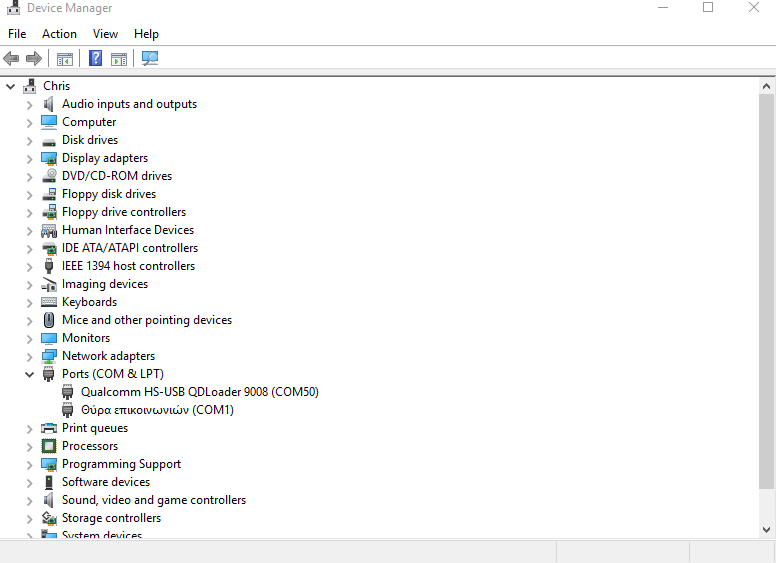Click the Keyboards icon

[x=48, y=302]
